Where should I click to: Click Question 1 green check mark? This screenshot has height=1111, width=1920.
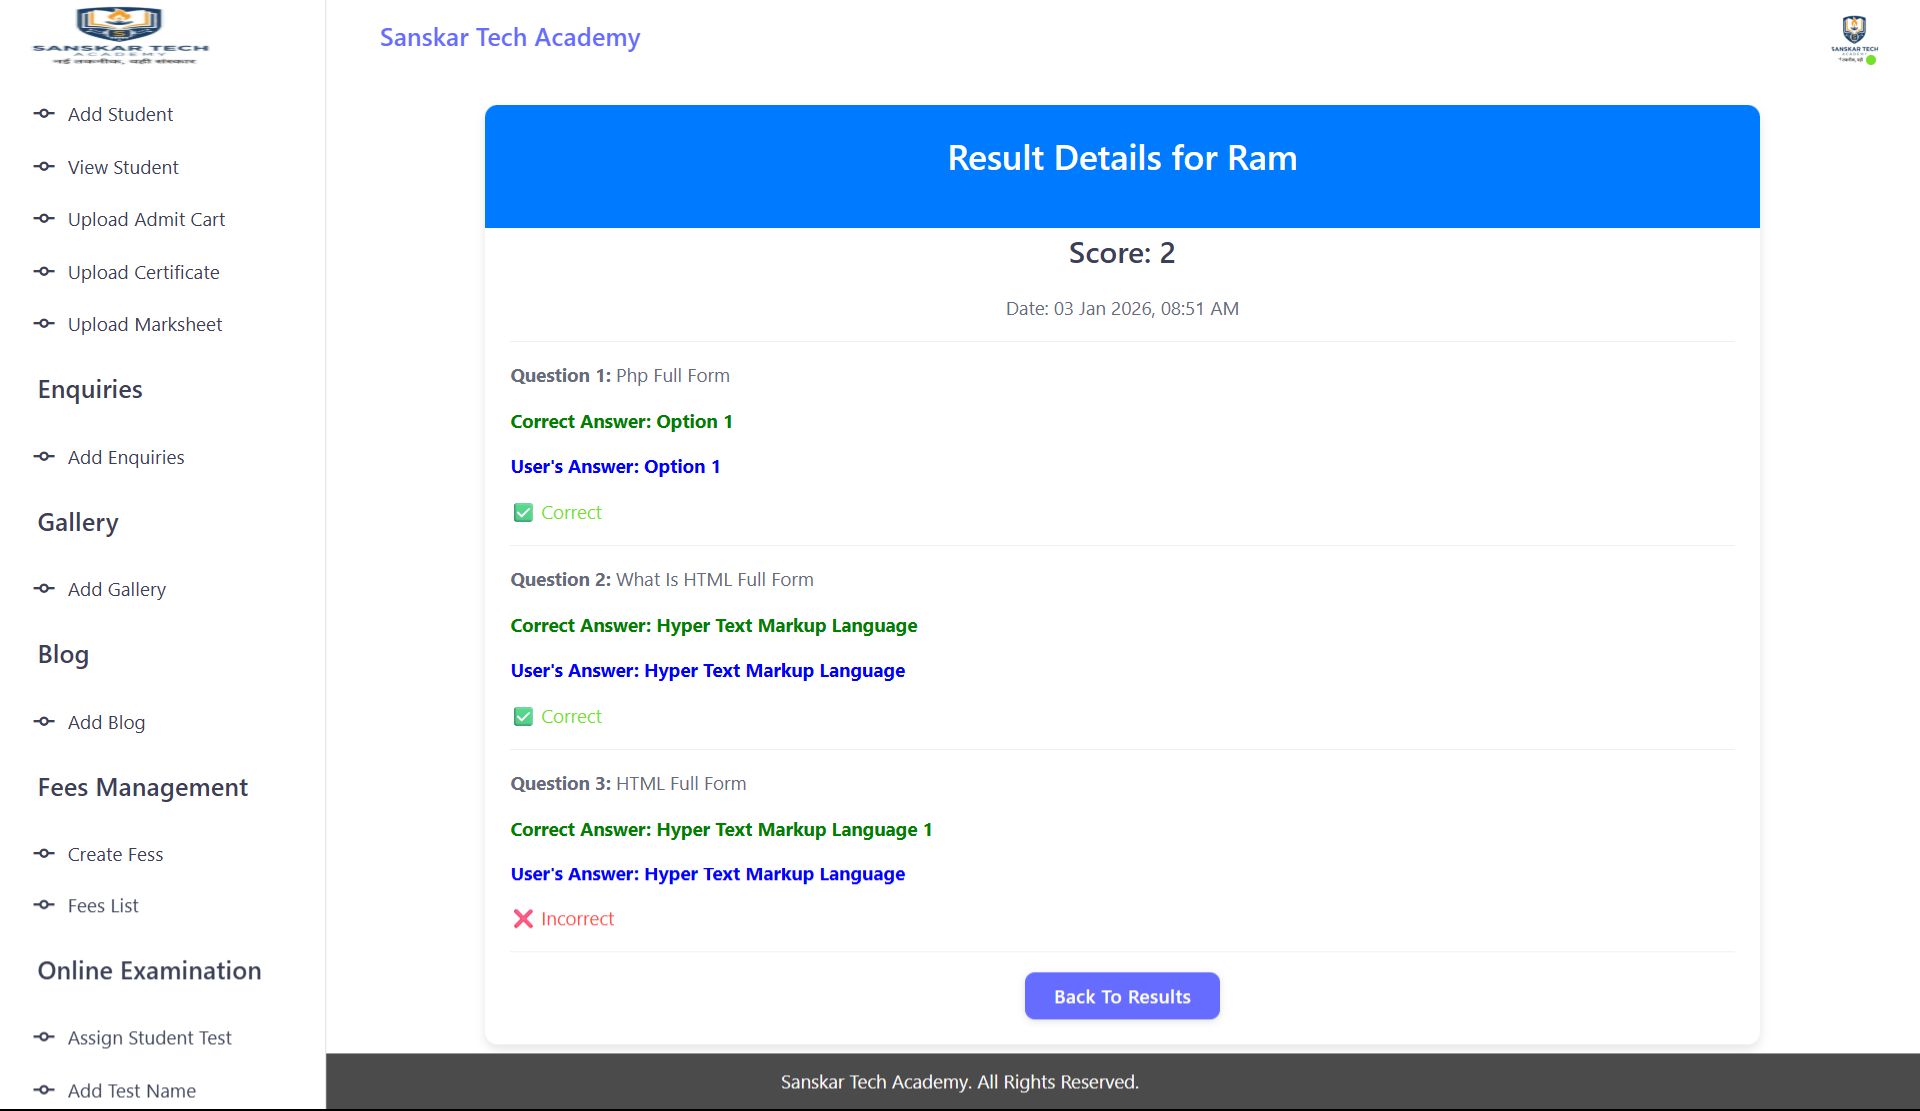[x=523, y=513]
